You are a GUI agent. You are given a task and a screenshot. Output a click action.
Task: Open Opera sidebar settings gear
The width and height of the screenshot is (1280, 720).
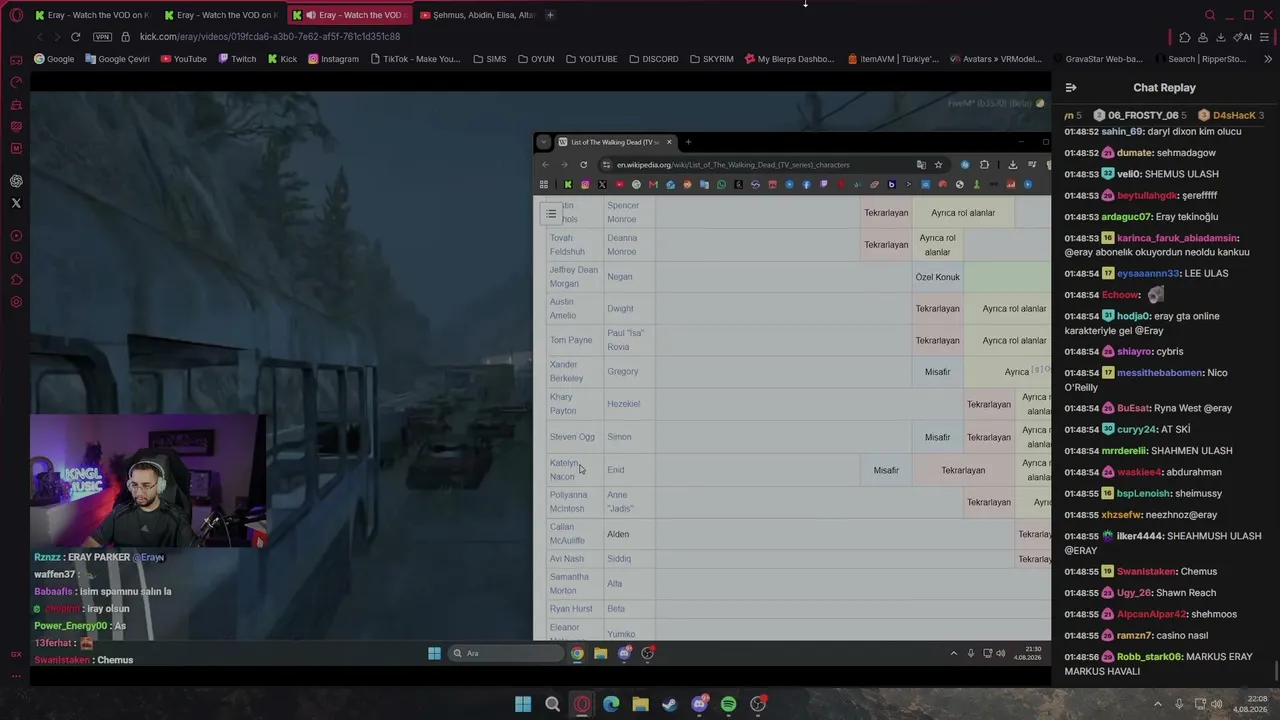click(16, 302)
